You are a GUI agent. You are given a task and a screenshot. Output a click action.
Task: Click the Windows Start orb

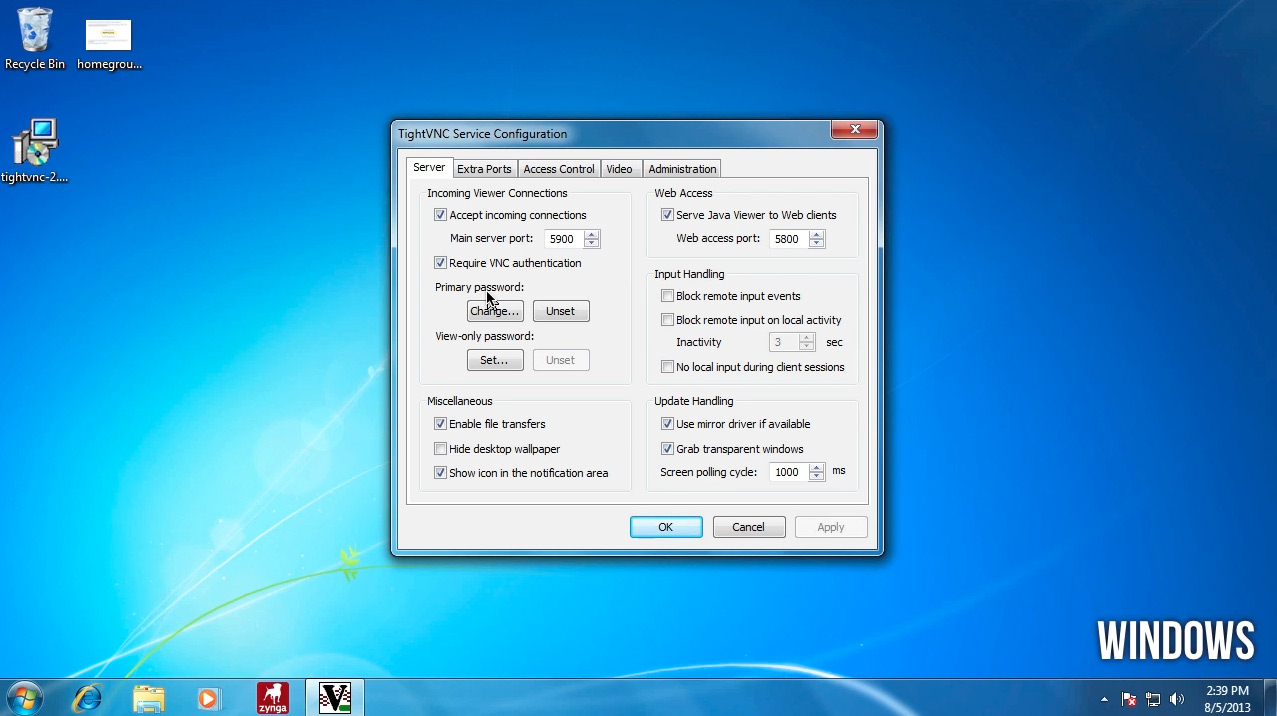(x=22, y=697)
